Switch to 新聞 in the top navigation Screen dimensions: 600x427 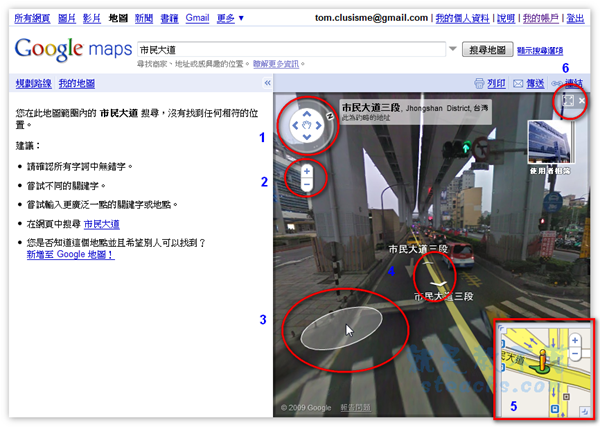point(144,18)
